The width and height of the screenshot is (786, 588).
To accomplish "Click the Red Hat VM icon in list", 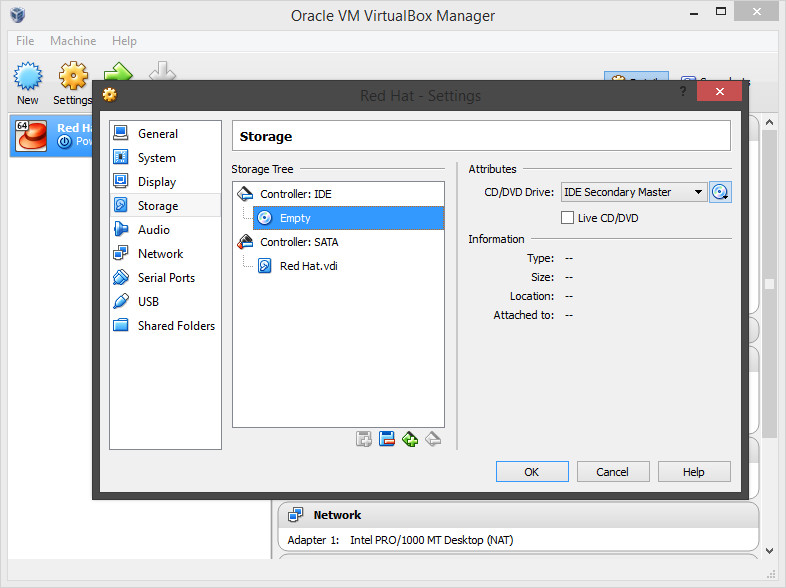I will (x=31, y=135).
